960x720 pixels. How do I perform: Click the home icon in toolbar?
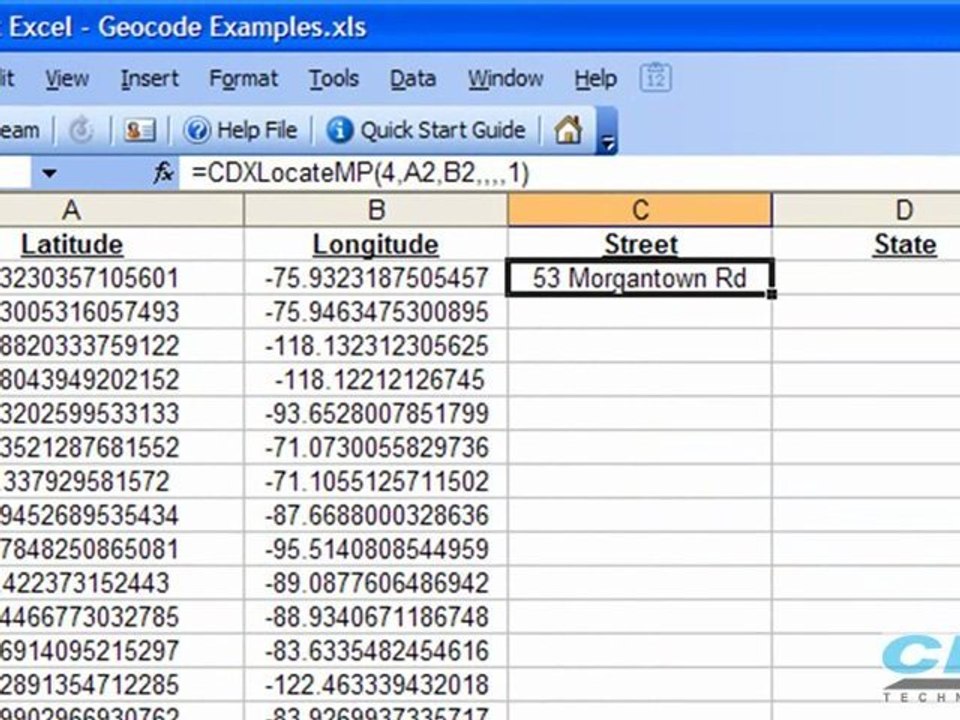[x=568, y=130]
